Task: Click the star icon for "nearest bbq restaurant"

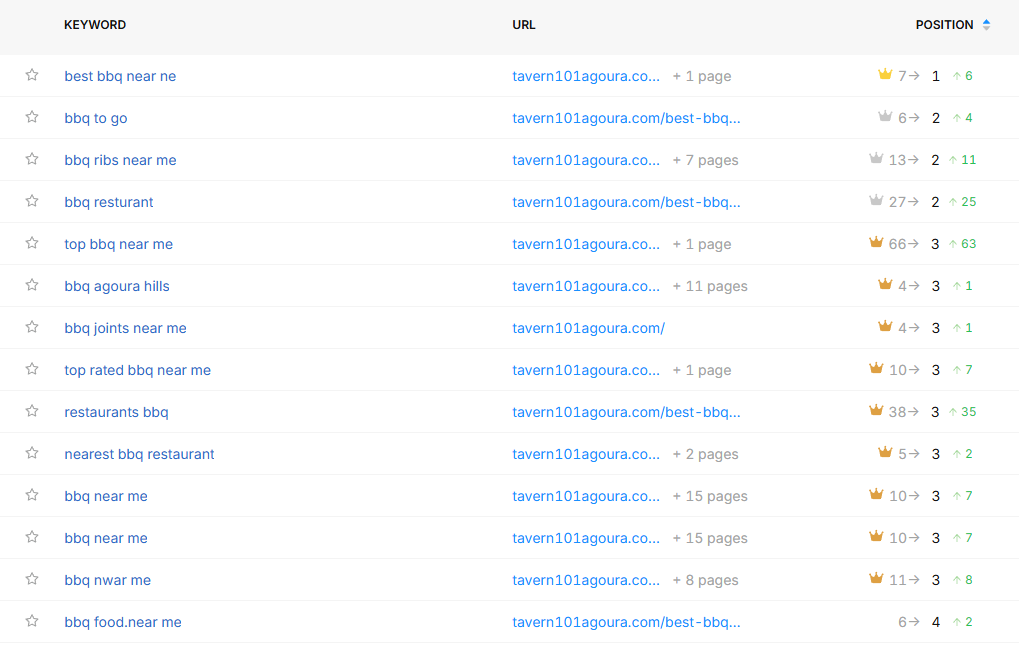Action: (32, 453)
